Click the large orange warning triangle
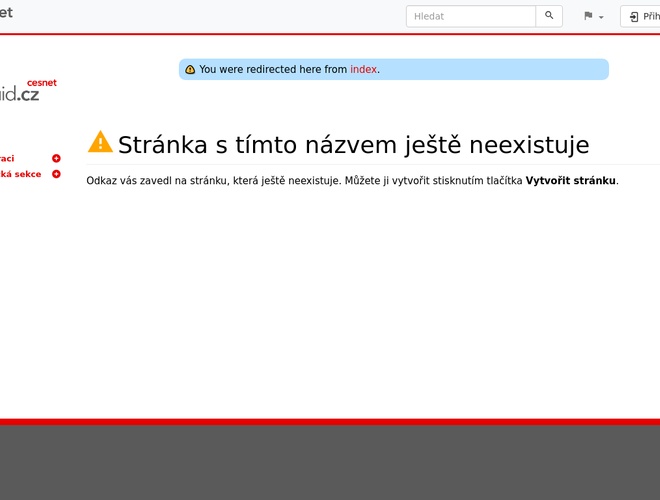 tap(100, 142)
